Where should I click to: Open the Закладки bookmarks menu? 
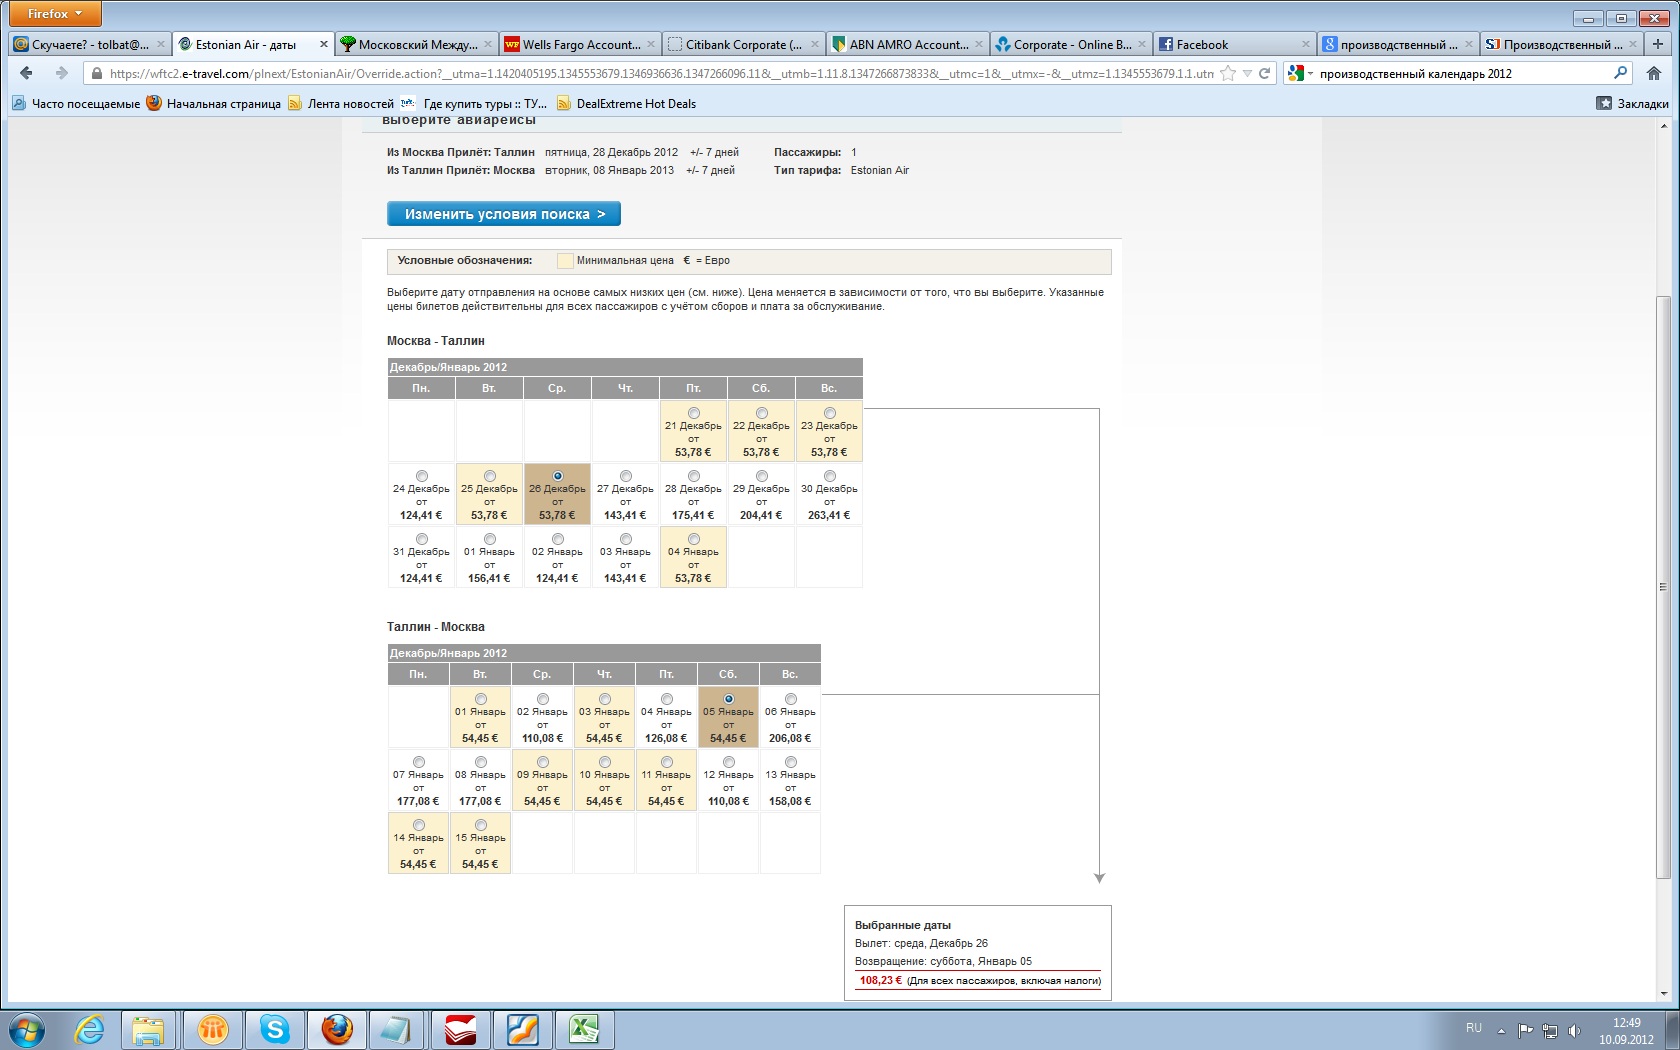pyautogui.click(x=1633, y=103)
